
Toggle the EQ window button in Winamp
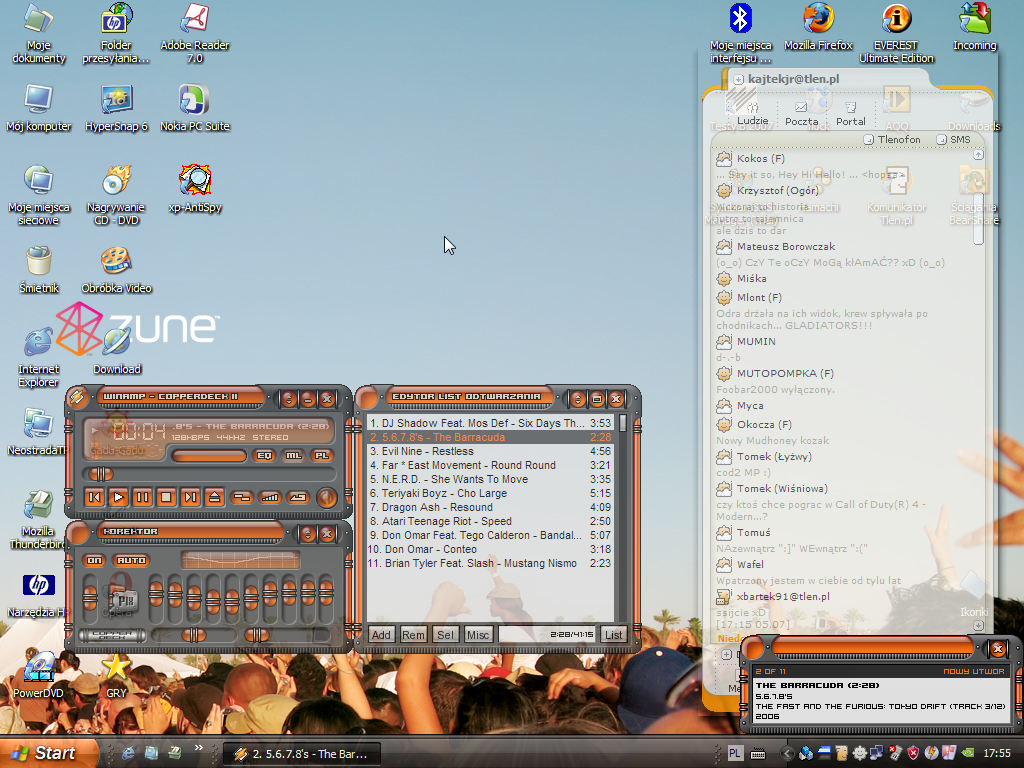pyautogui.click(x=264, y=456)
